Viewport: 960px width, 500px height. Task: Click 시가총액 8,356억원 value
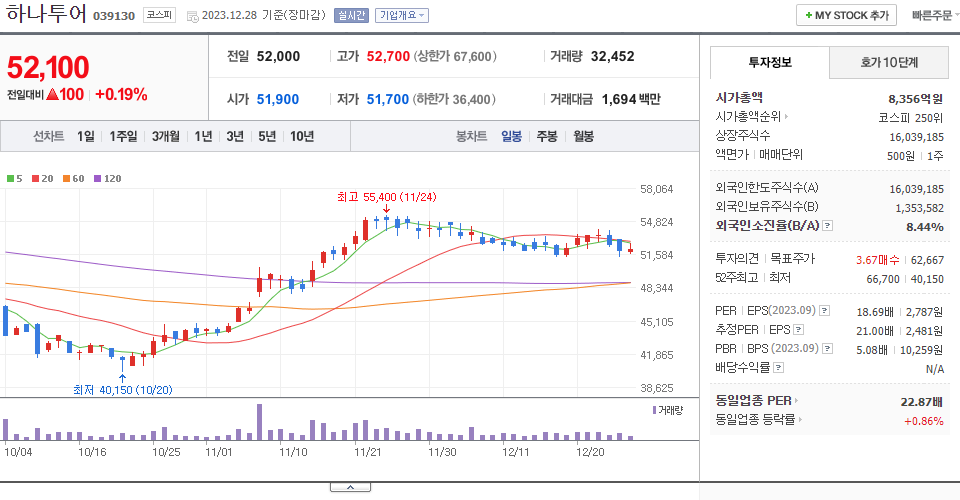[x=915, y=99]
